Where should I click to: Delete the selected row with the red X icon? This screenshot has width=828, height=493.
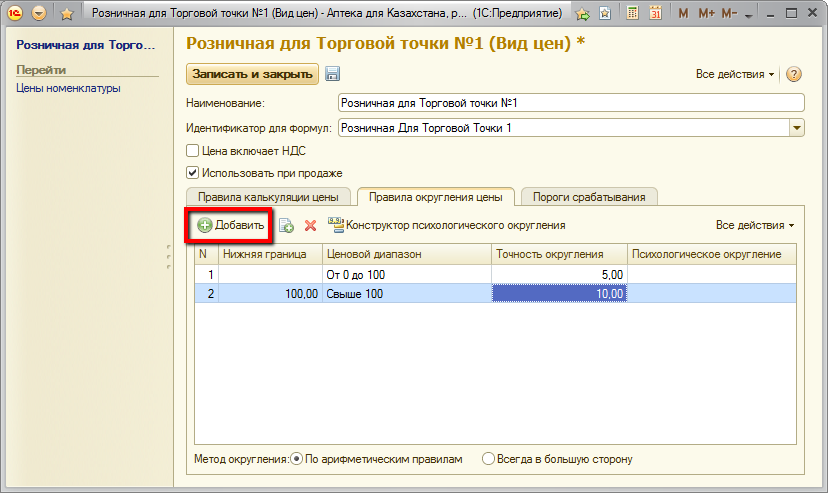[310, 226]
